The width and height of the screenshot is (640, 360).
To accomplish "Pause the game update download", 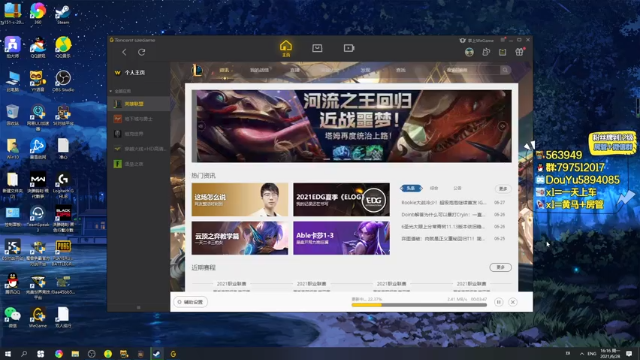I will [498, 302].
